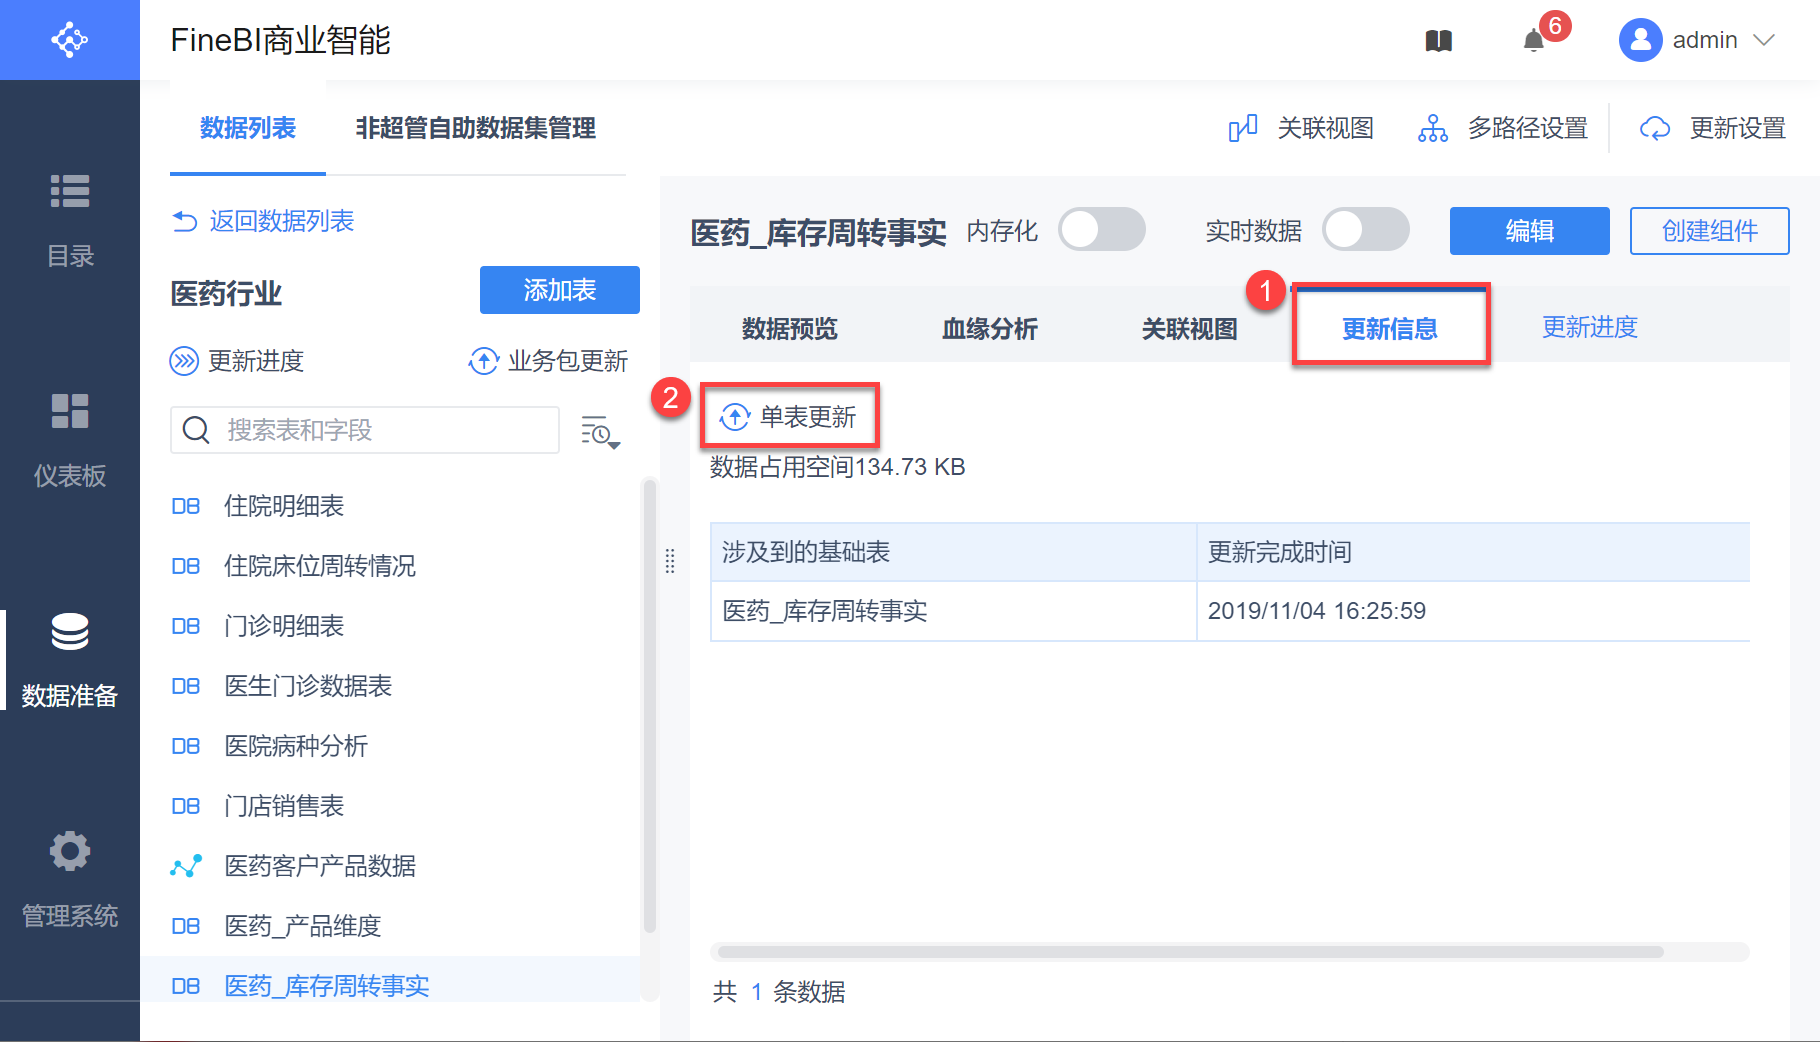The width and height of the screenshot is (1820, 1042).
Task: Open notifications bell with 6 alerts
Action: point(1534,40)
